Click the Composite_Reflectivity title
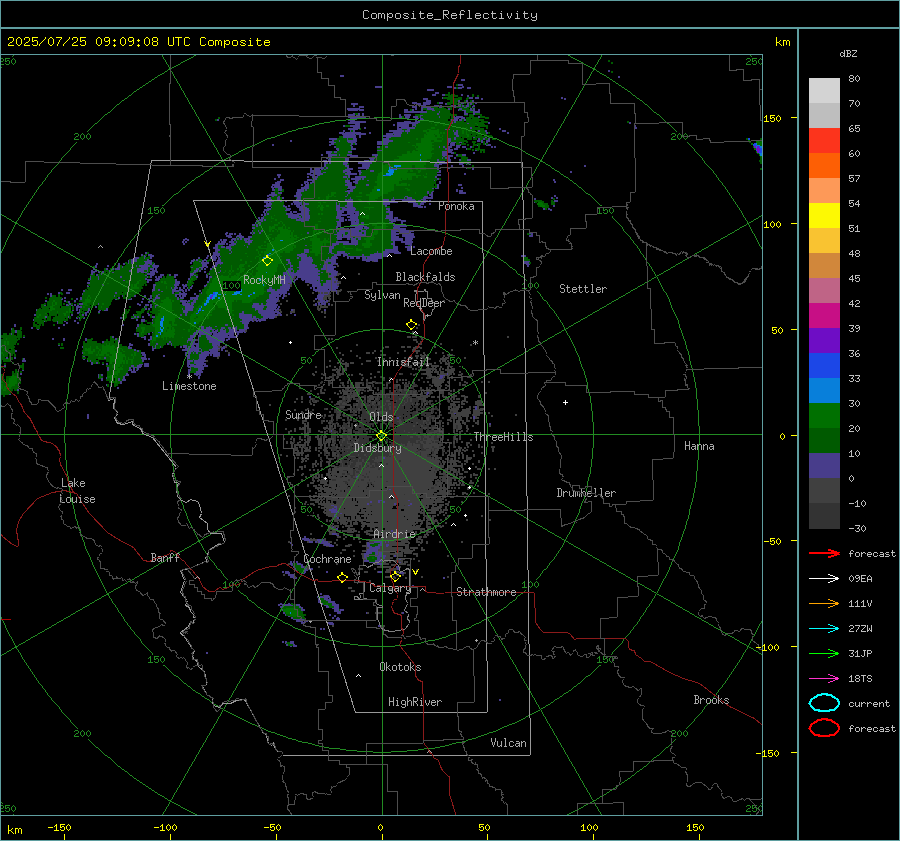The width and height of the screenshot is (900, 841). (450, 15)
